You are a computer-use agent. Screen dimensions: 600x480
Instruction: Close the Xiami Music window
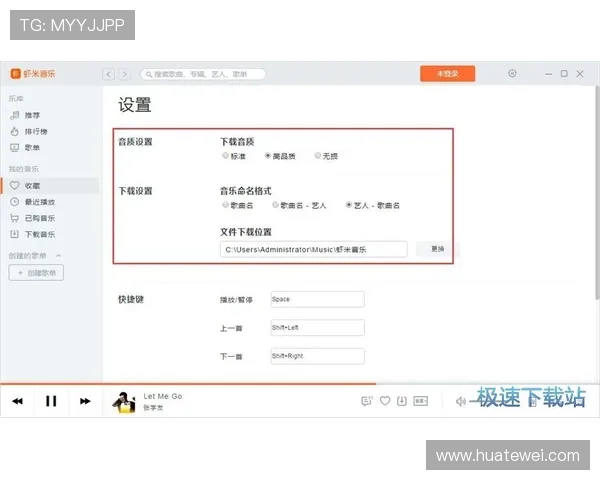pos(580,73)
